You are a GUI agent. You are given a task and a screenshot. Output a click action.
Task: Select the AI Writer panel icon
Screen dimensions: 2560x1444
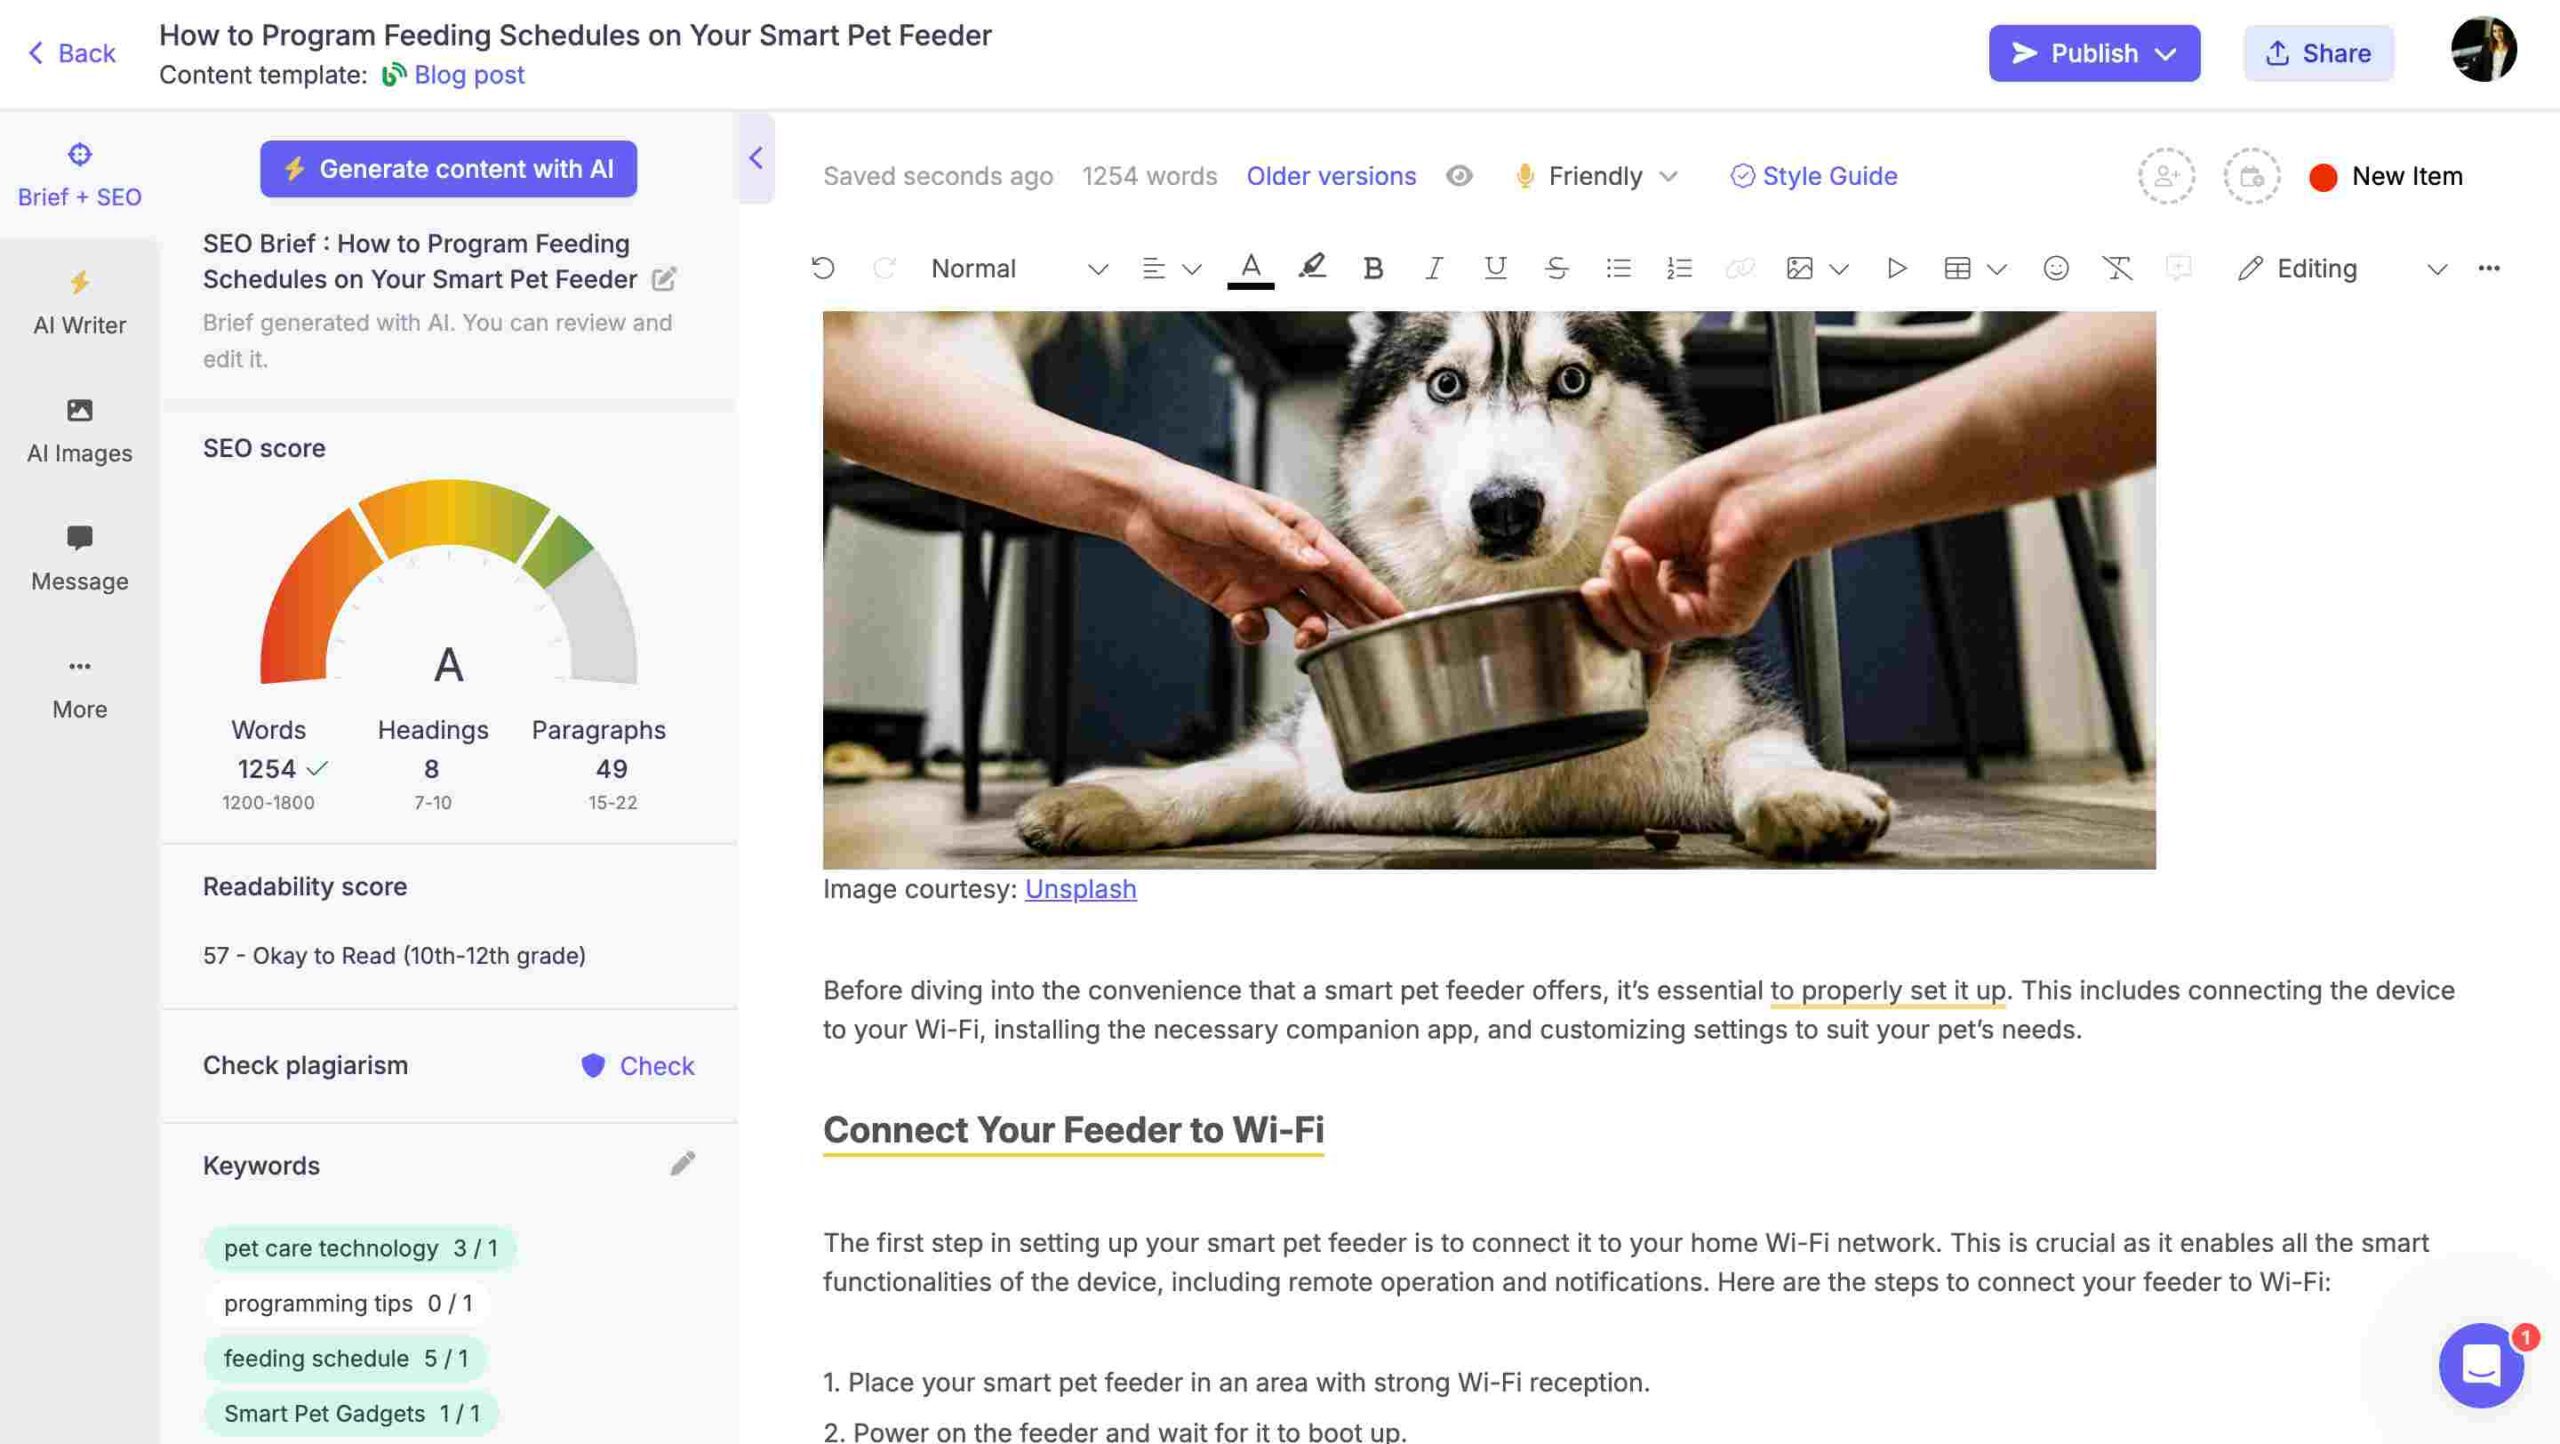coord(79,285)
